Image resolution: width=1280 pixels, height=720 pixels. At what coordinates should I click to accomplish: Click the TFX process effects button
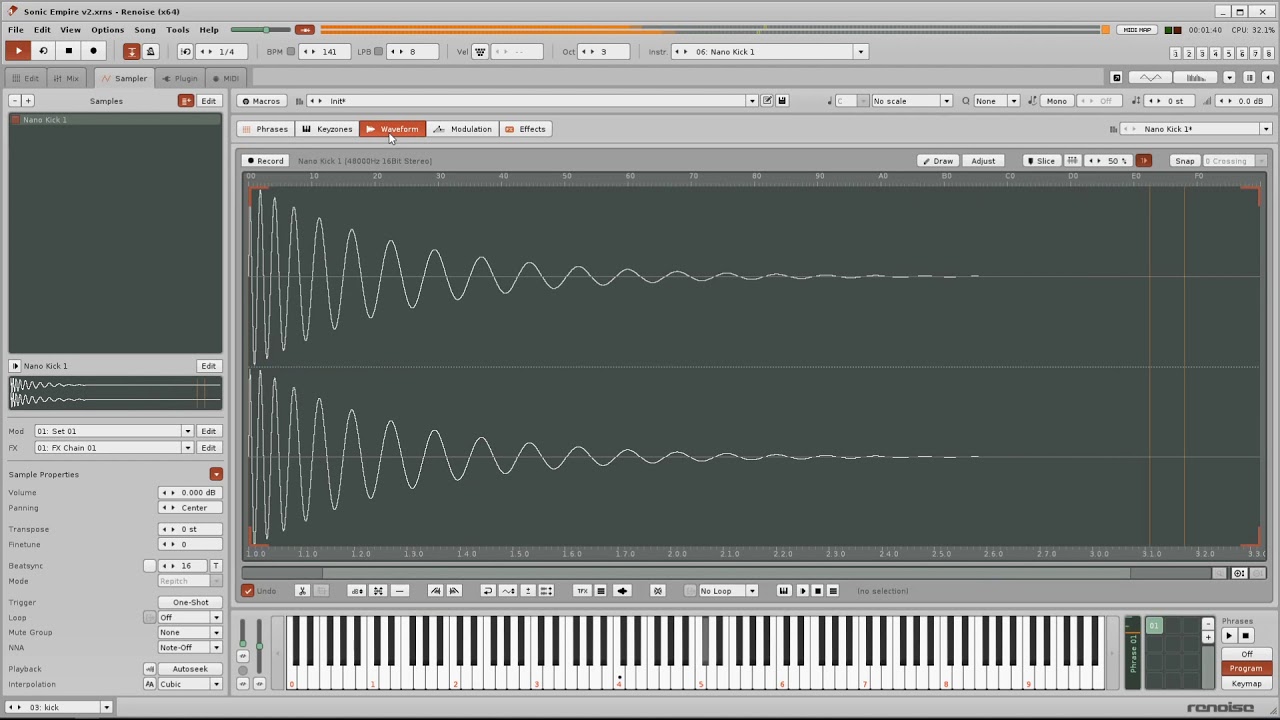582,591
